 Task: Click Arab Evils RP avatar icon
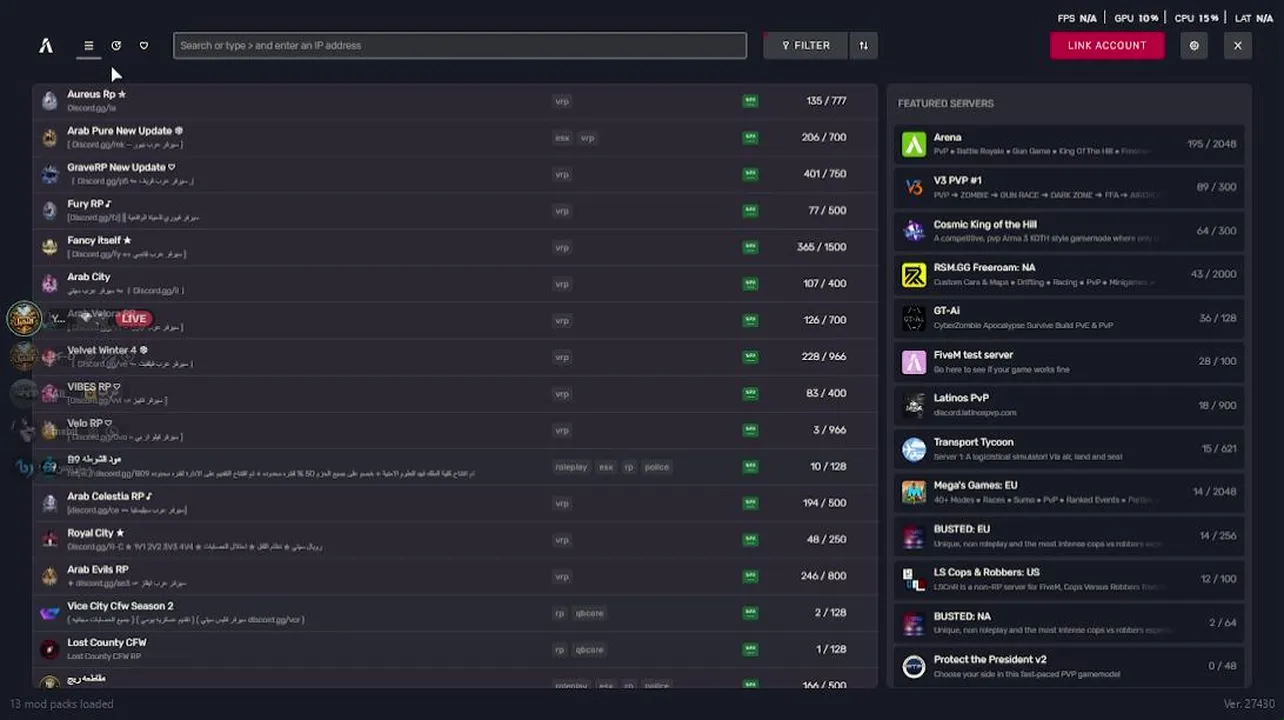[50, 576]
